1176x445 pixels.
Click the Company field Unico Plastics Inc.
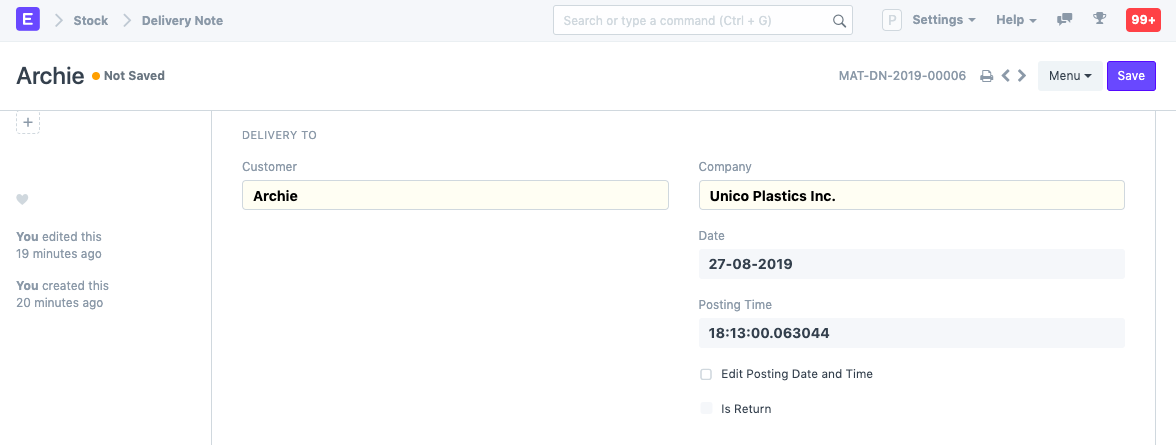pyautogui.click(x=911, y=196)
